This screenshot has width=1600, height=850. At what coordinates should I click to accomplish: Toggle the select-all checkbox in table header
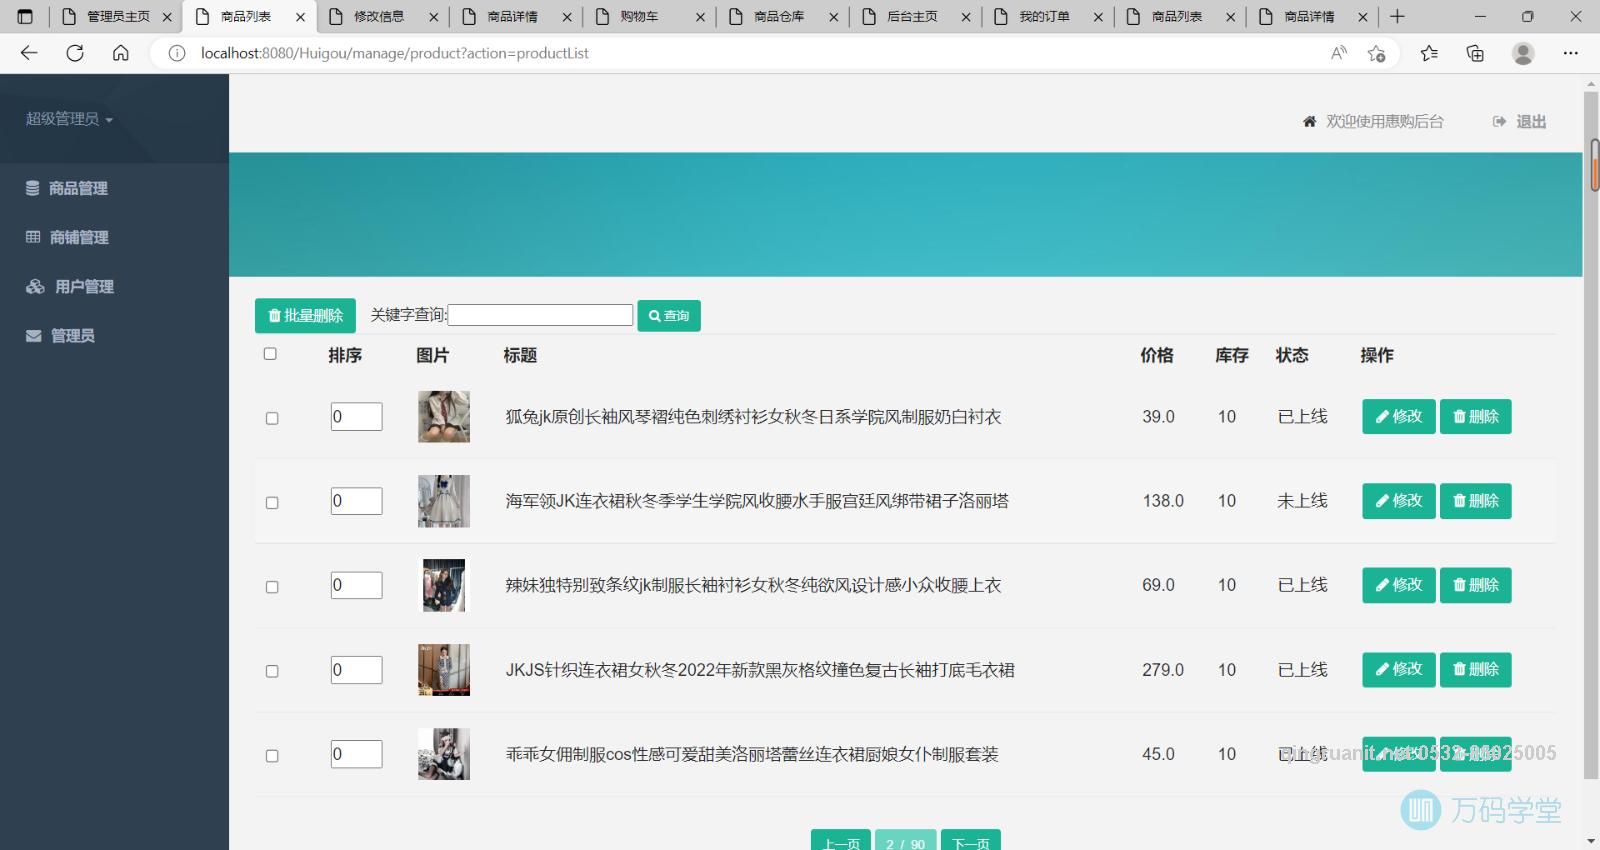click(x=270, y=354)
